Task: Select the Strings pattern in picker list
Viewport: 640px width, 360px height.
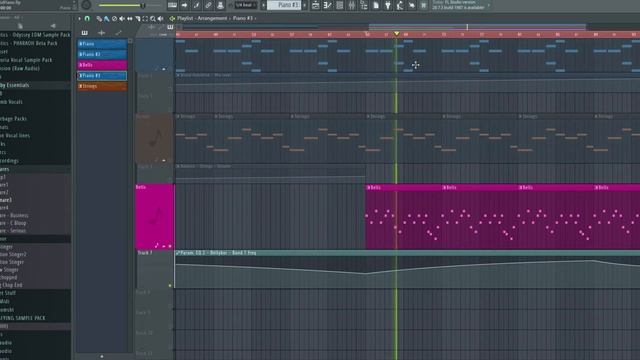Action: click(102, 86)
